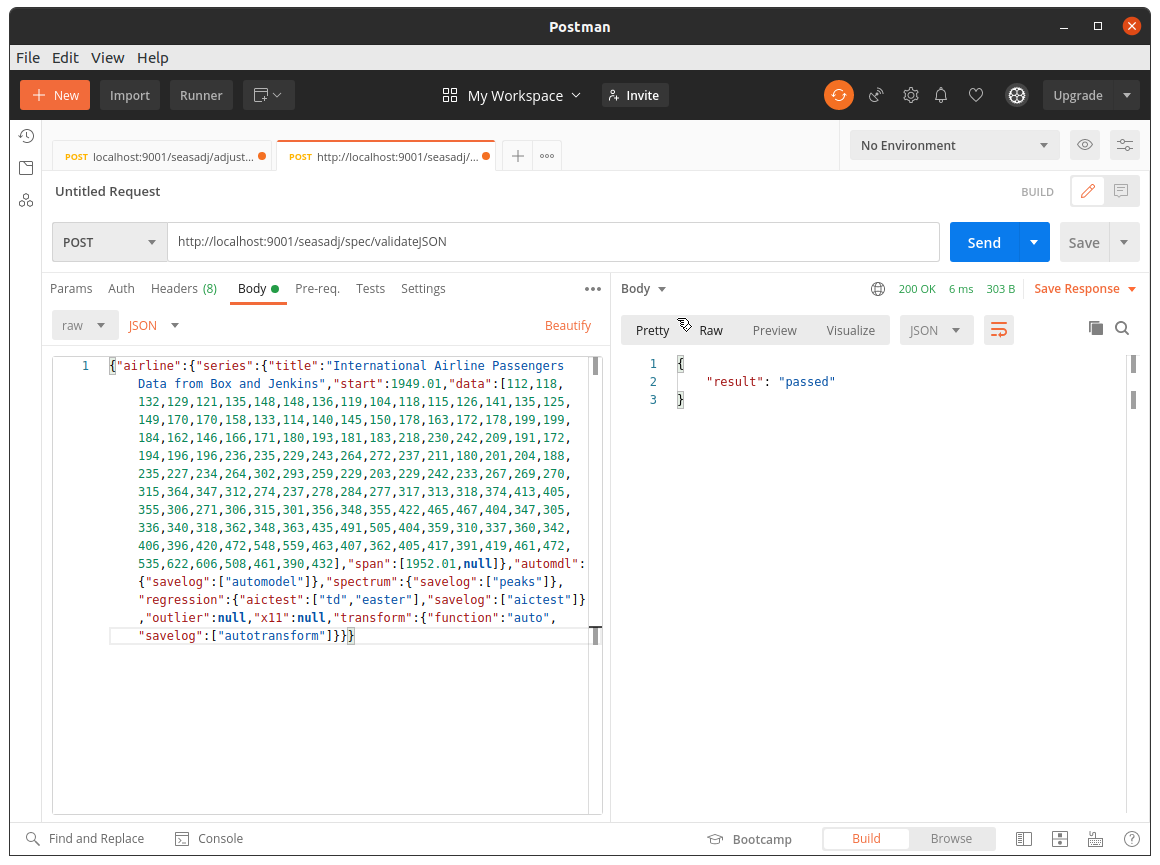Open the notifications bell icon
The height and width of the screenshot is (865, 1160).
pos(941,95)
